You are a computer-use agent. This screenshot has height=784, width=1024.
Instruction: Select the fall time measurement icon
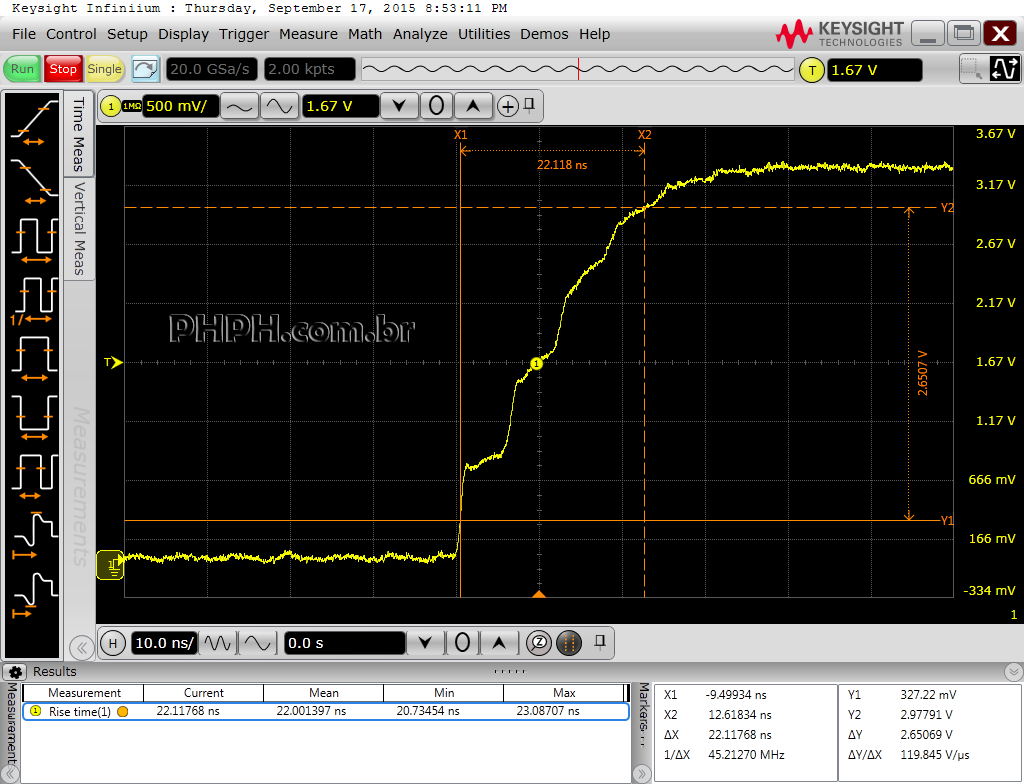click(x=33, y=181)
